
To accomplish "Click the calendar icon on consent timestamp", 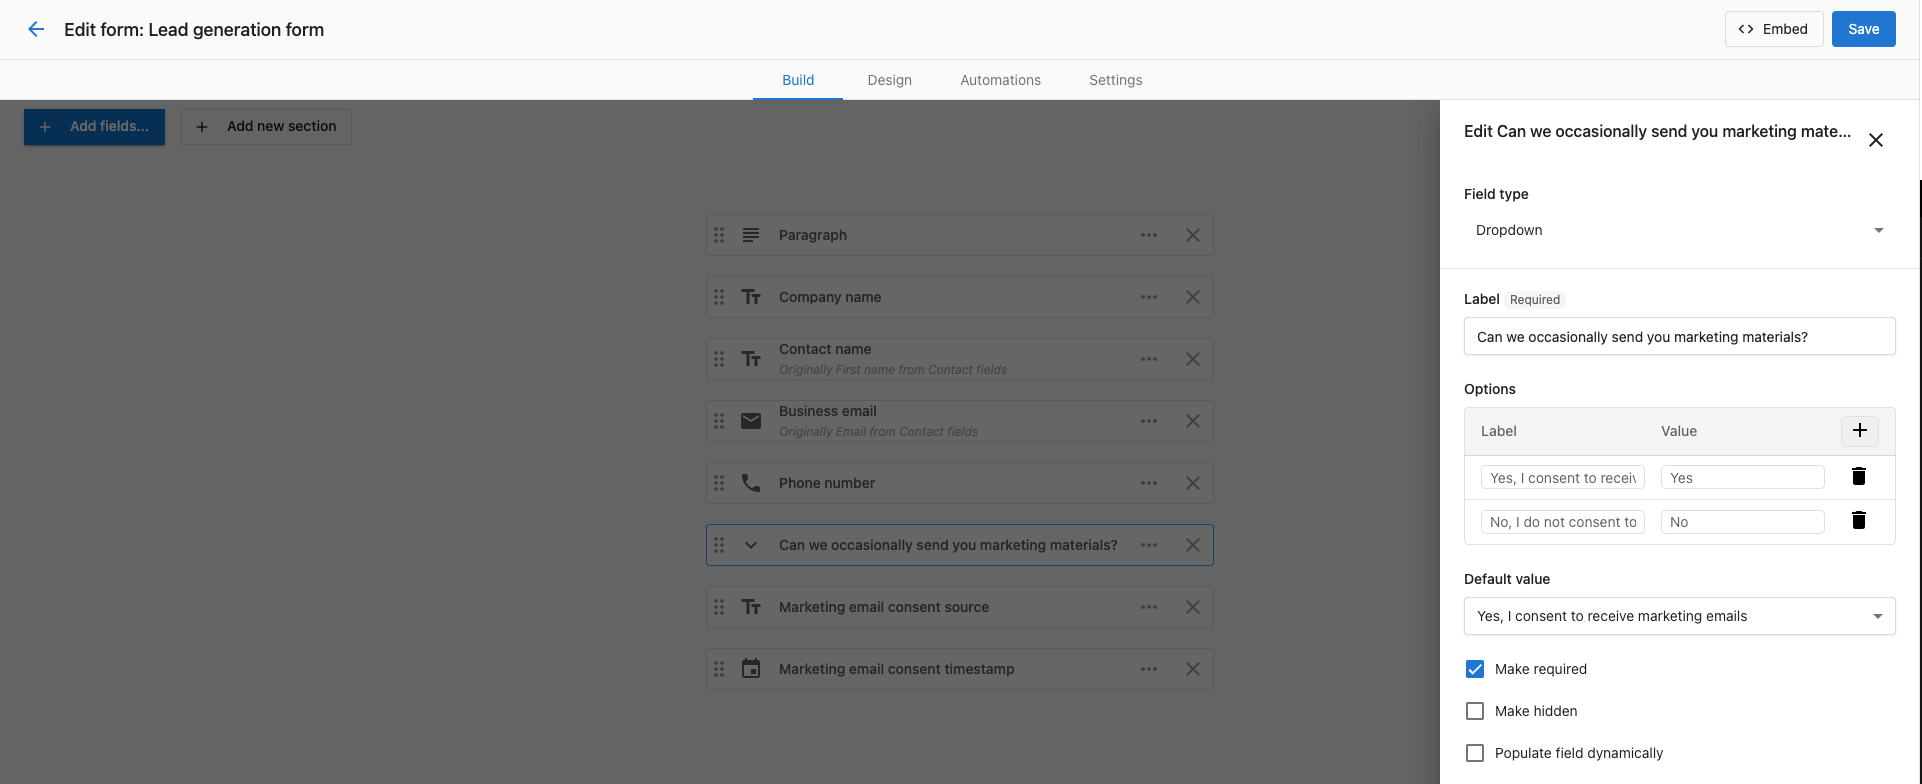I will click(751, 669).
